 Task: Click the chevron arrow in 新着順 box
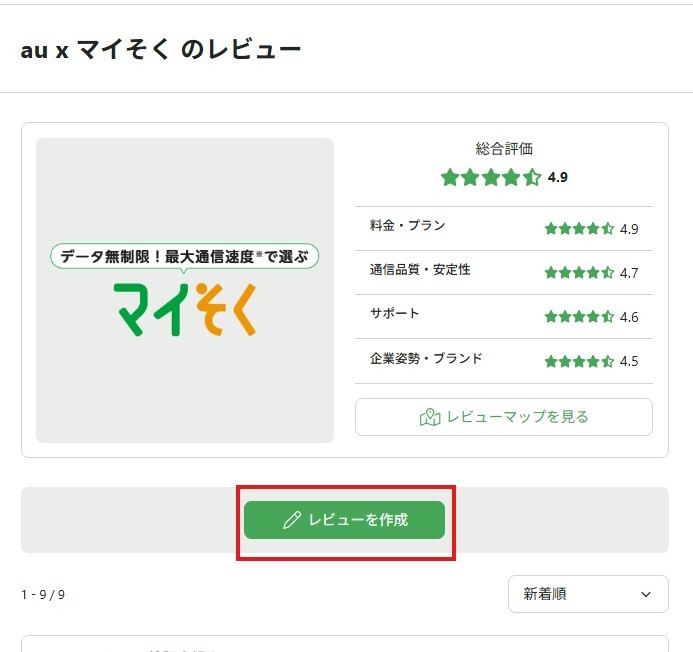[x=646, y=594]
